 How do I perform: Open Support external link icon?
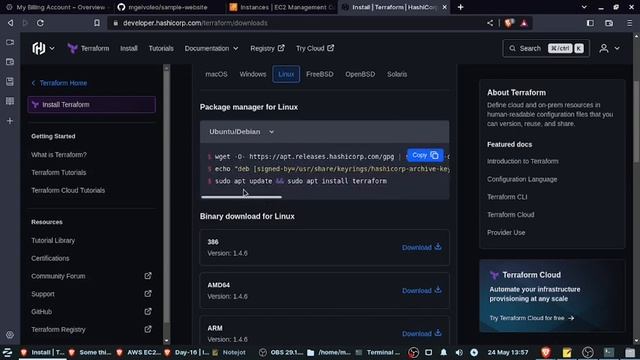click(148, 293)
